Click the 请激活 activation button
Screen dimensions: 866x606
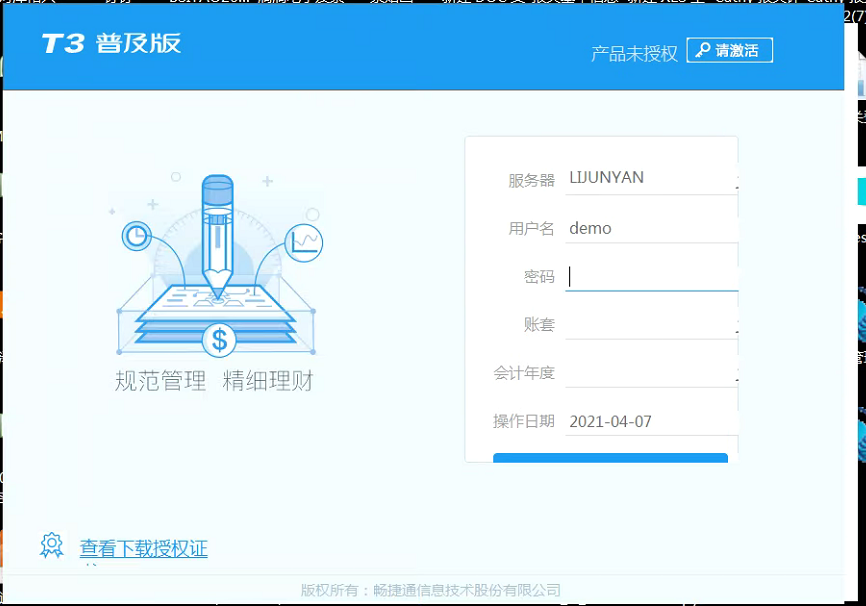click(729, 50)
